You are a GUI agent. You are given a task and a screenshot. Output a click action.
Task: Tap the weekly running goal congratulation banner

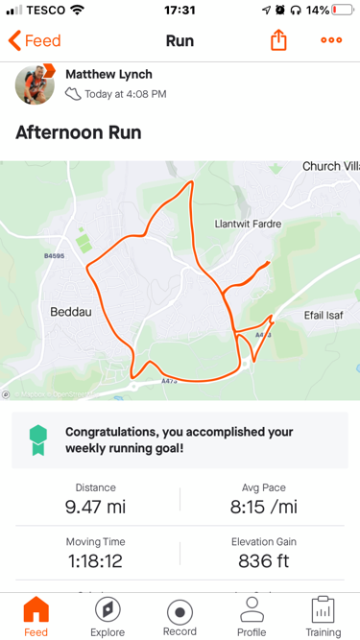[x=180, y=440]
